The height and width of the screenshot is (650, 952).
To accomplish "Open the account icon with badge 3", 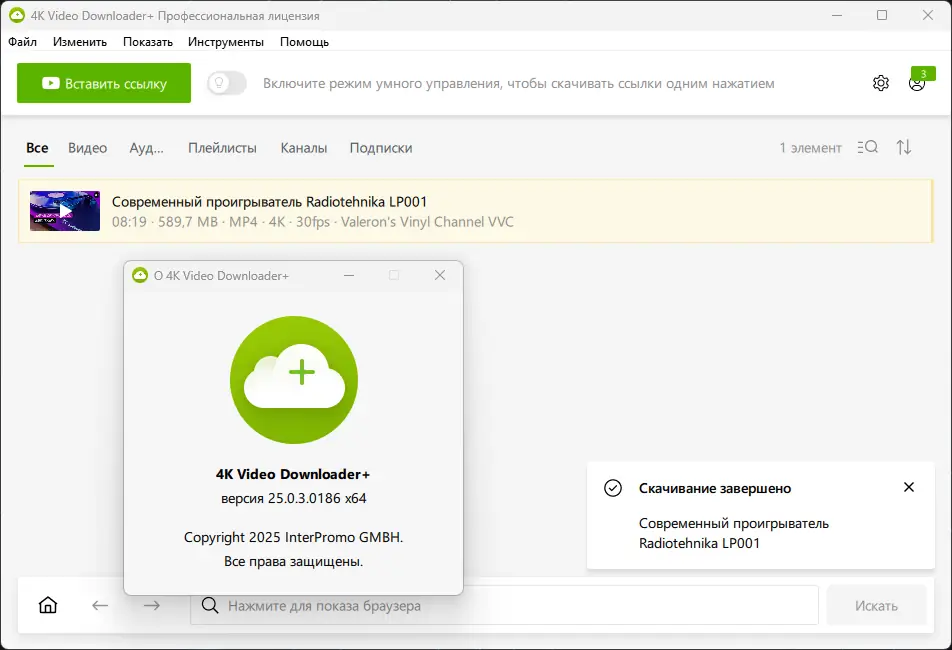I will click(x=917, y=83).
